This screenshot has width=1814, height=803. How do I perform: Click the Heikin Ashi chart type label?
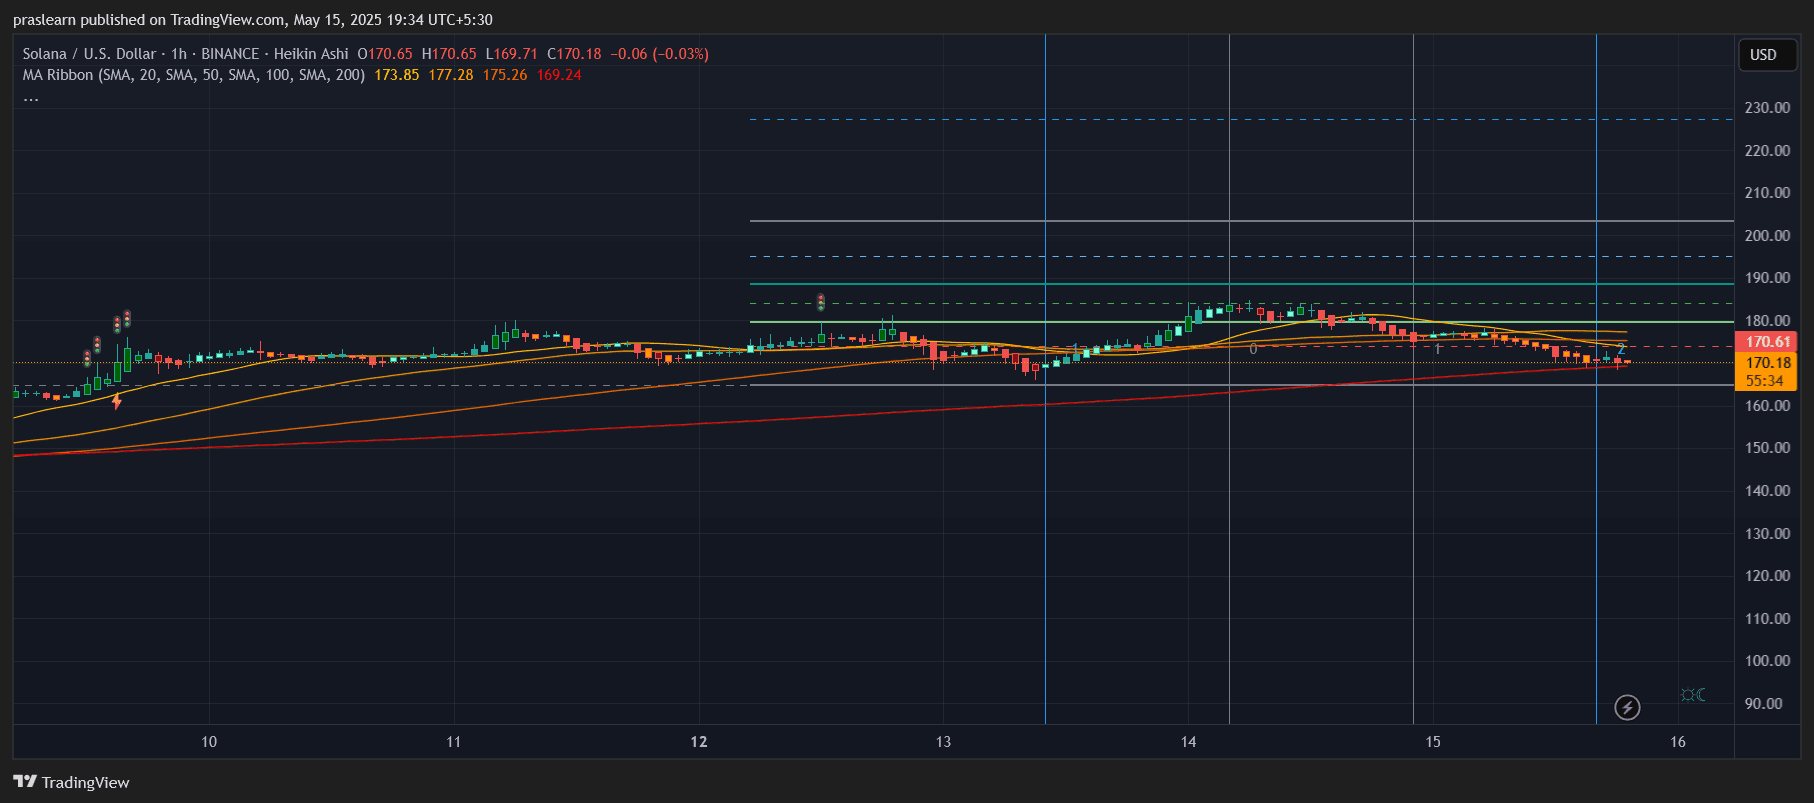tap(311, 54)
